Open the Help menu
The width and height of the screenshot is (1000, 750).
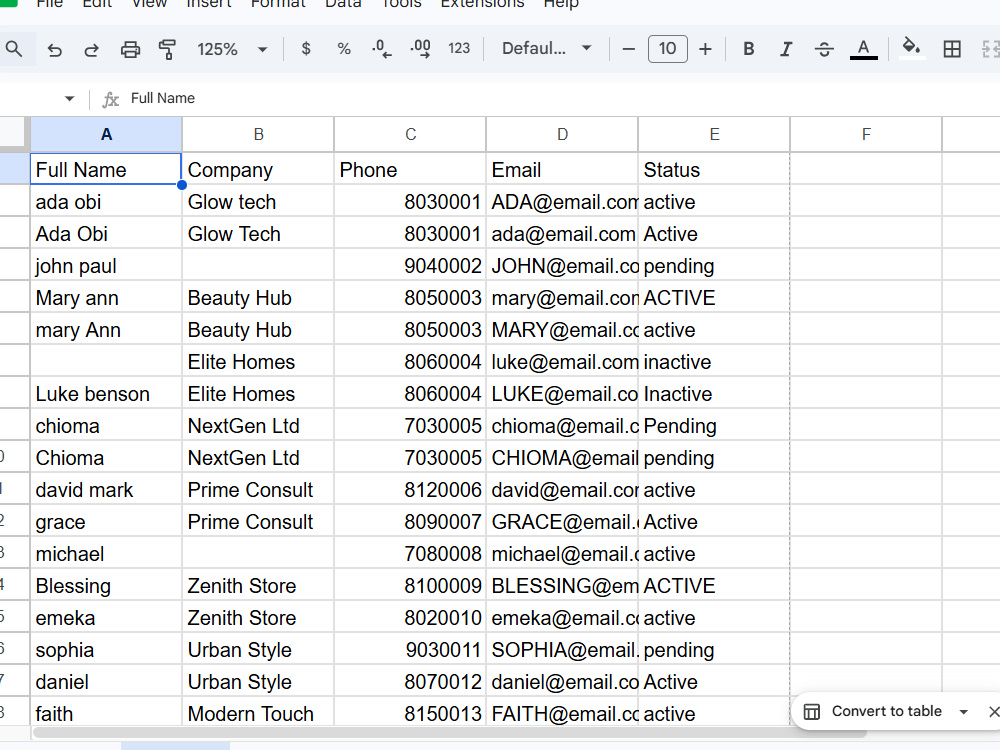click(561, 4)
